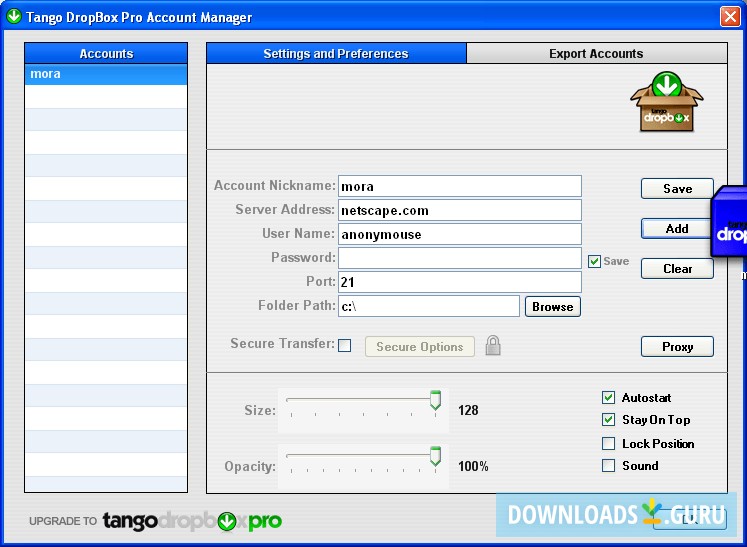This screenshot has height=547, width=747.
Task: Save the account settings with the Save button
Action: 677,189
